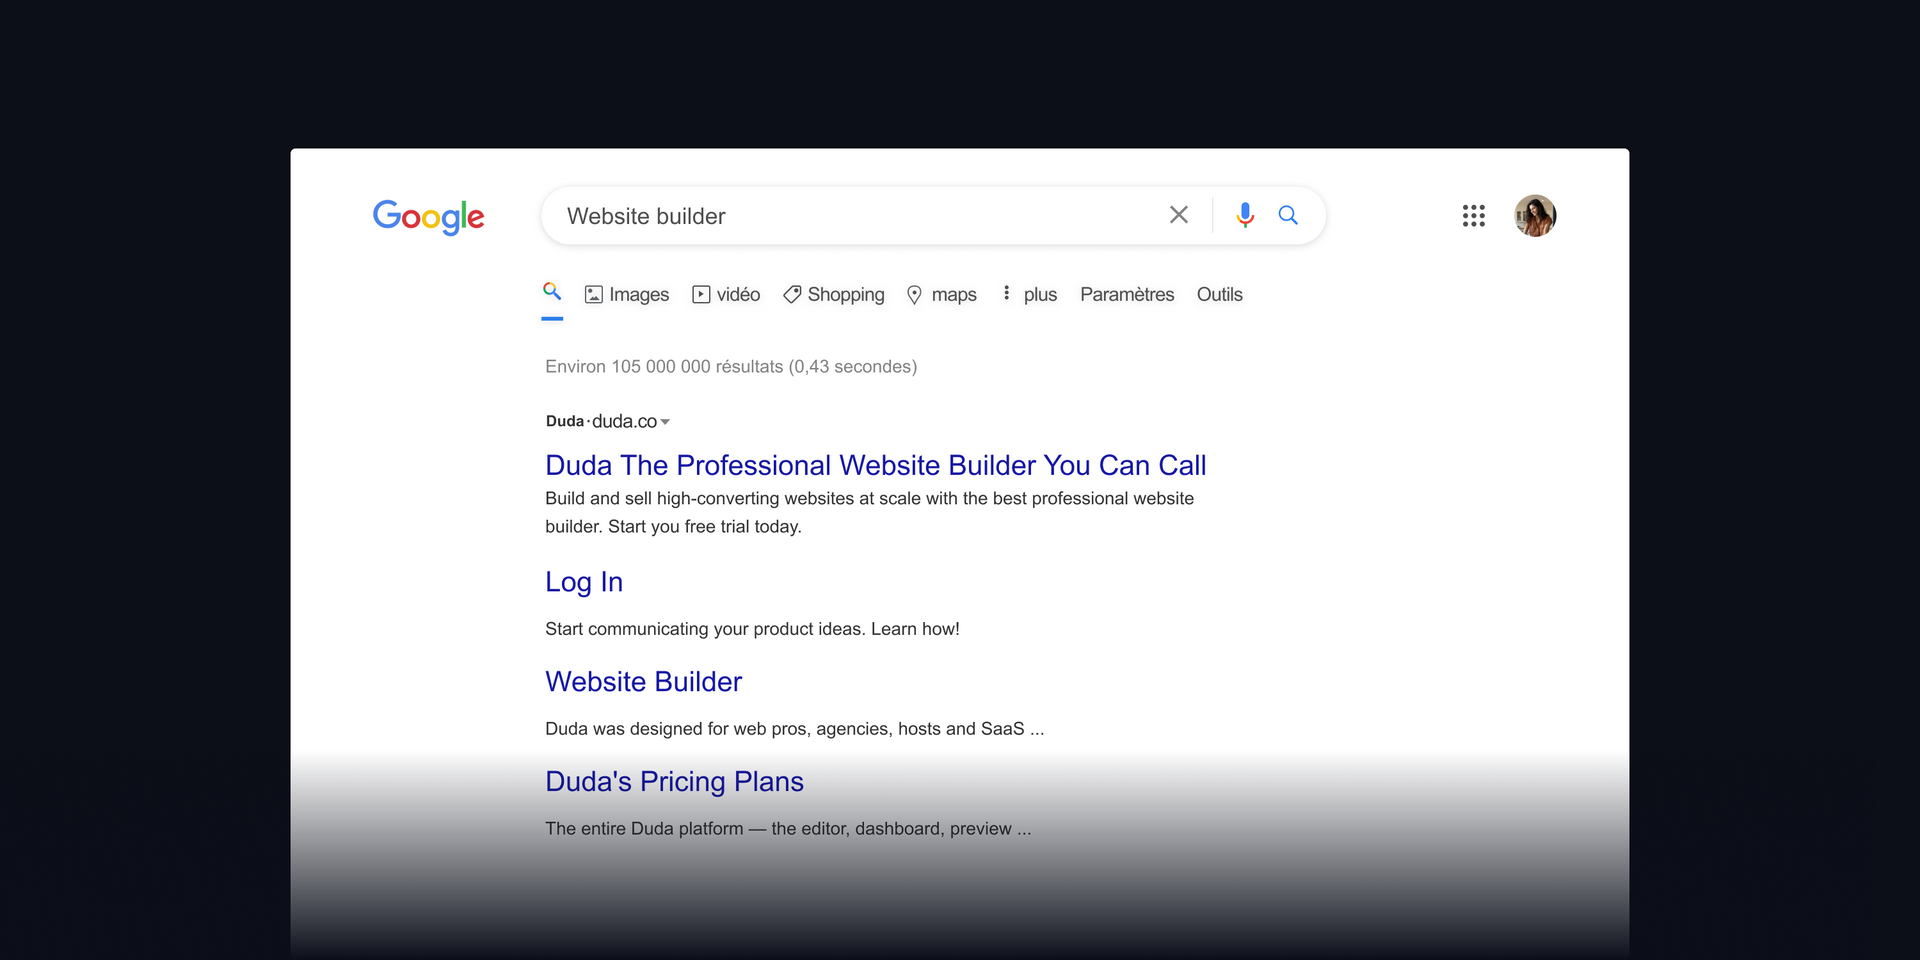1920x960 pixels.
Task: Switch to the maps tab
Action: (x=941, y=295)
